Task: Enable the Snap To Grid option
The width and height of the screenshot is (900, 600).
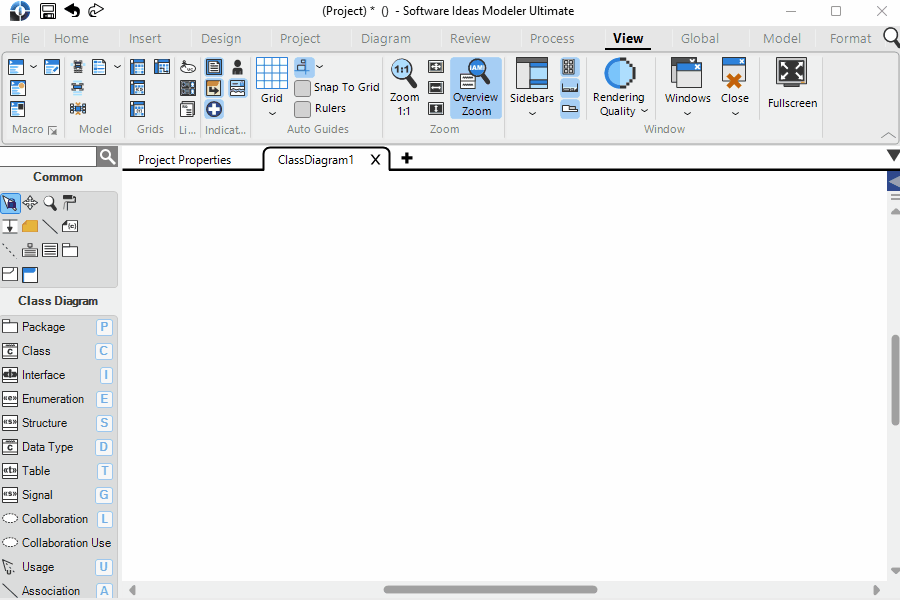Action: [302, 87]
